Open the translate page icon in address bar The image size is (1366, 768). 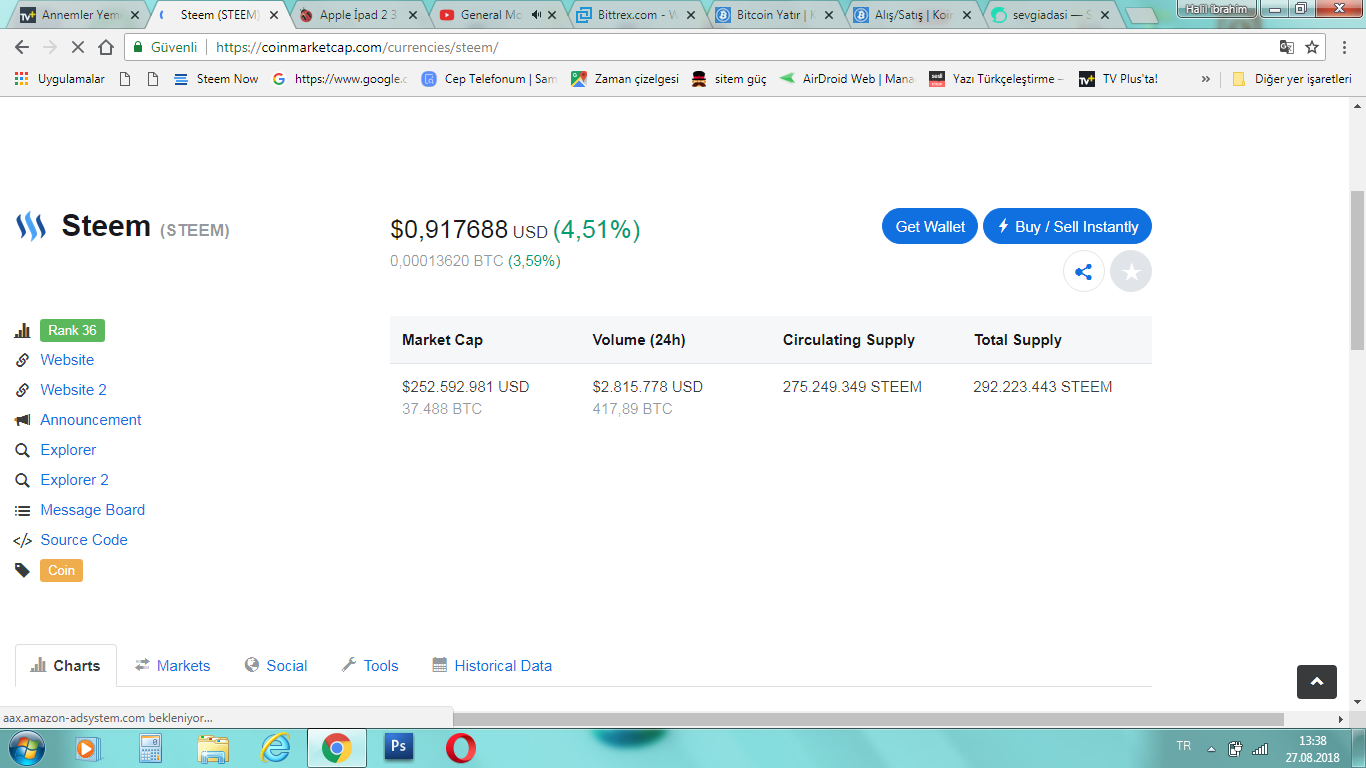point(1287,47)
